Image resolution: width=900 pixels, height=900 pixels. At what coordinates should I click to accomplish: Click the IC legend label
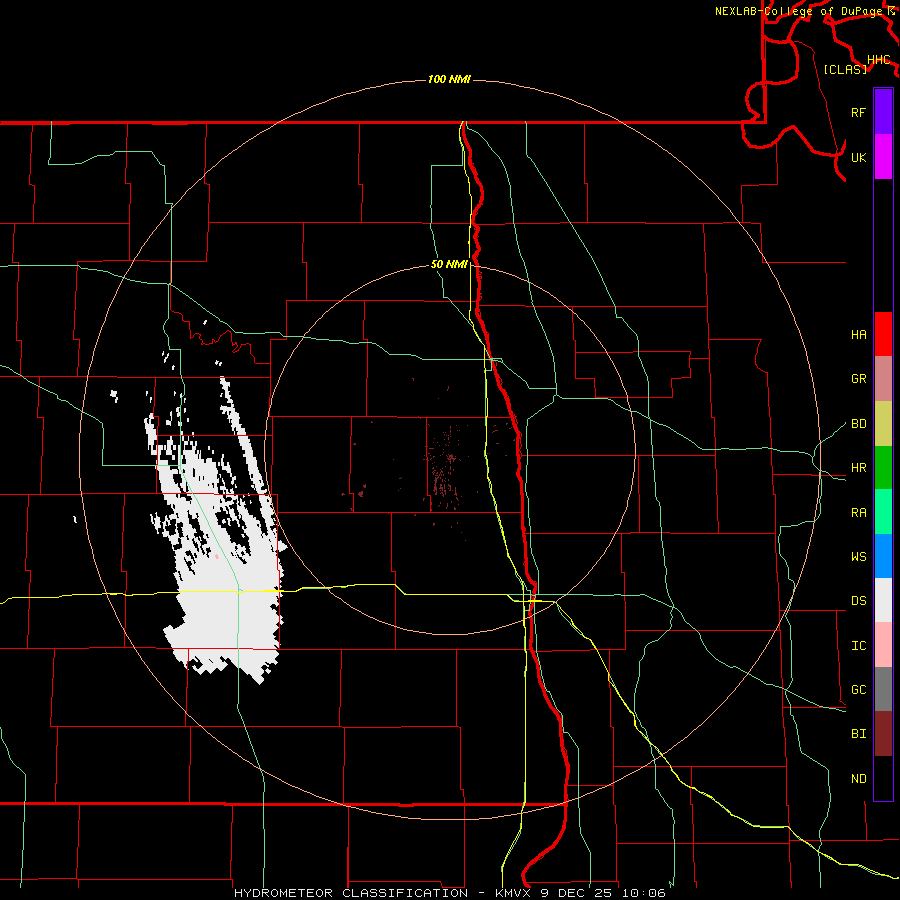(x=859, y=646)
